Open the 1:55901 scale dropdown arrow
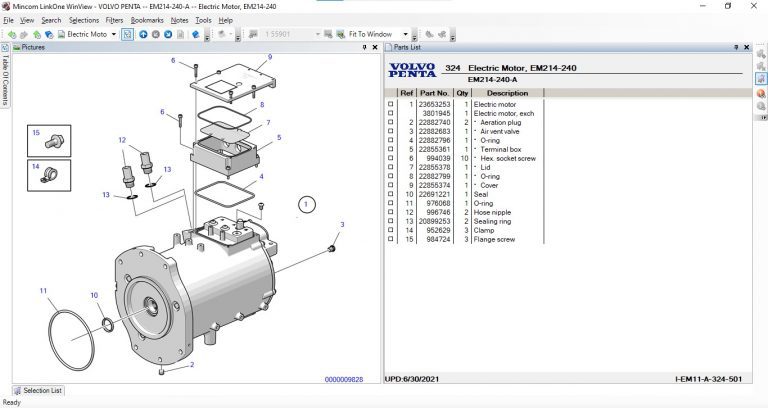The height and width of the screenshot is (408, 768). click(x=317, y=34)
